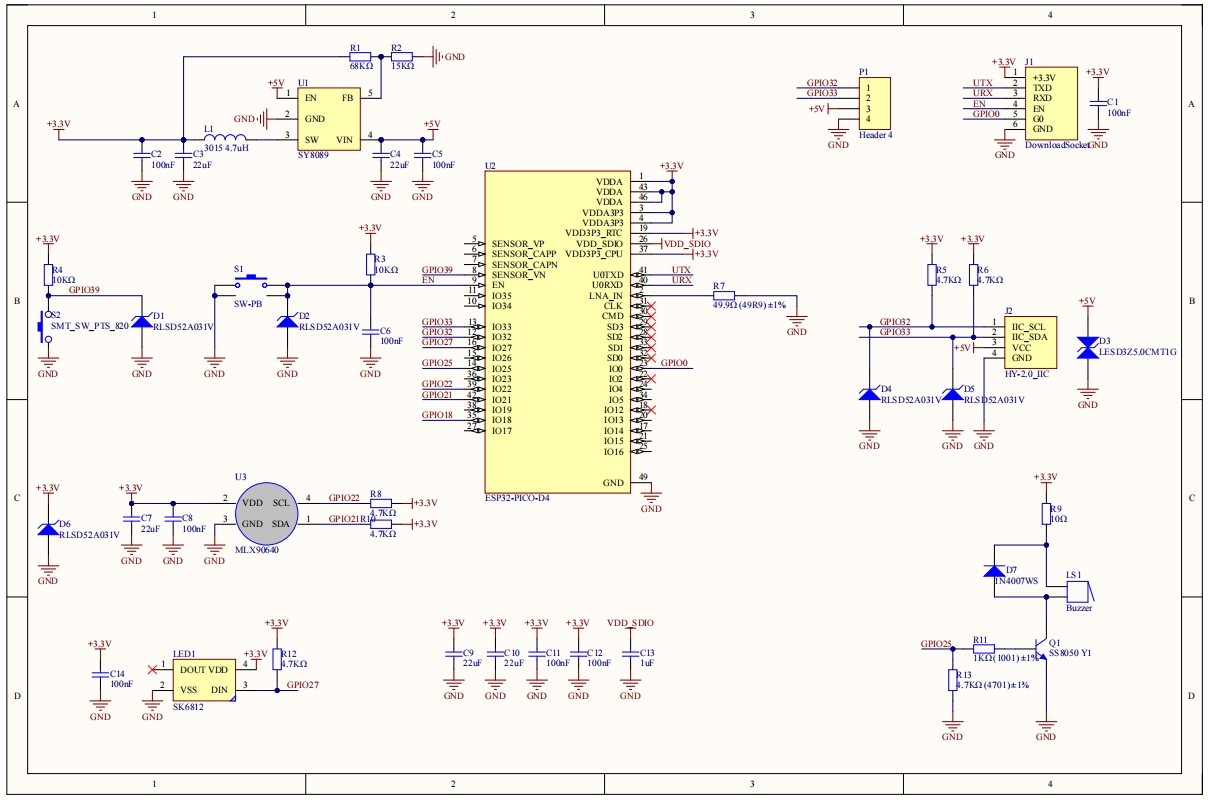1208x800 pixels.
Task: Click the SK6812 LED1 component
Action: 203,679
